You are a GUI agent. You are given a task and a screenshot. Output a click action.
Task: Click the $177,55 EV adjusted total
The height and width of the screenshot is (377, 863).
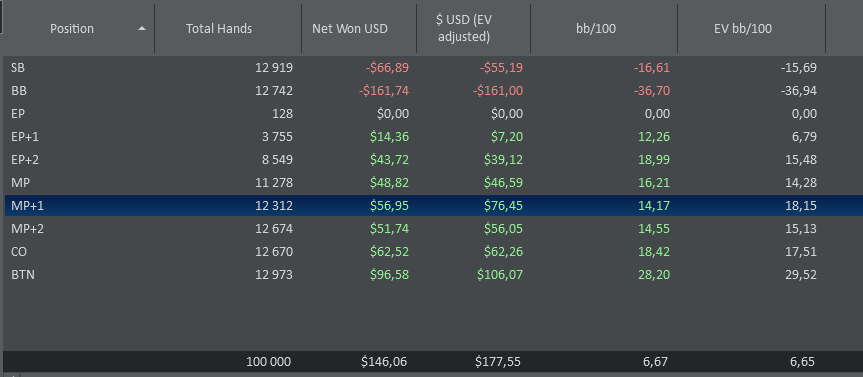coord(498,362)
